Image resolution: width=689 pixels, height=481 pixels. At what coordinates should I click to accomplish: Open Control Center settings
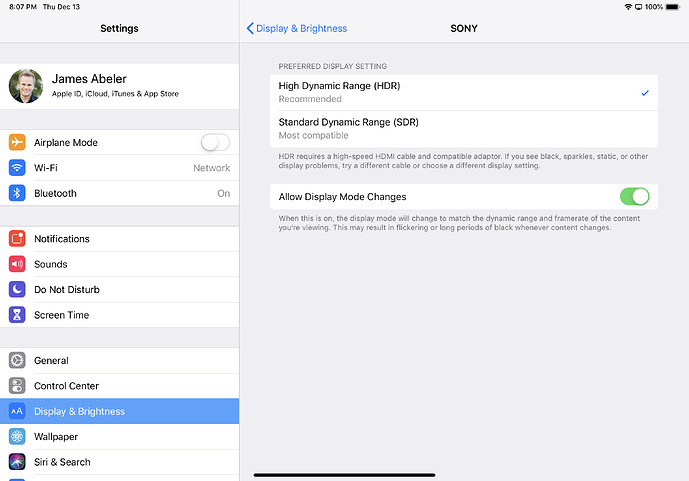coord(120,386)
